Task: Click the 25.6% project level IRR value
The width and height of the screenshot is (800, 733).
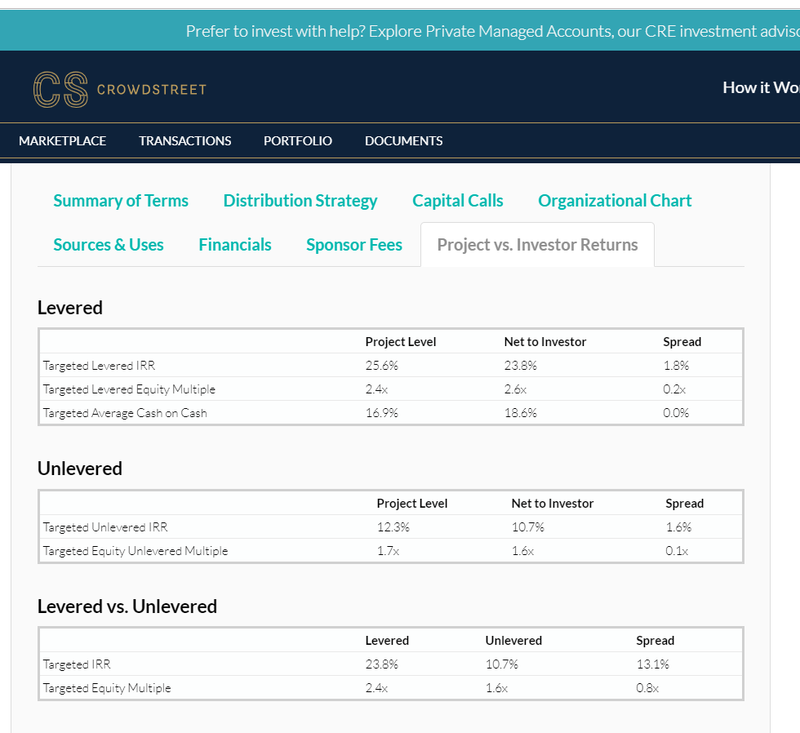Action: tap(382, 366)
